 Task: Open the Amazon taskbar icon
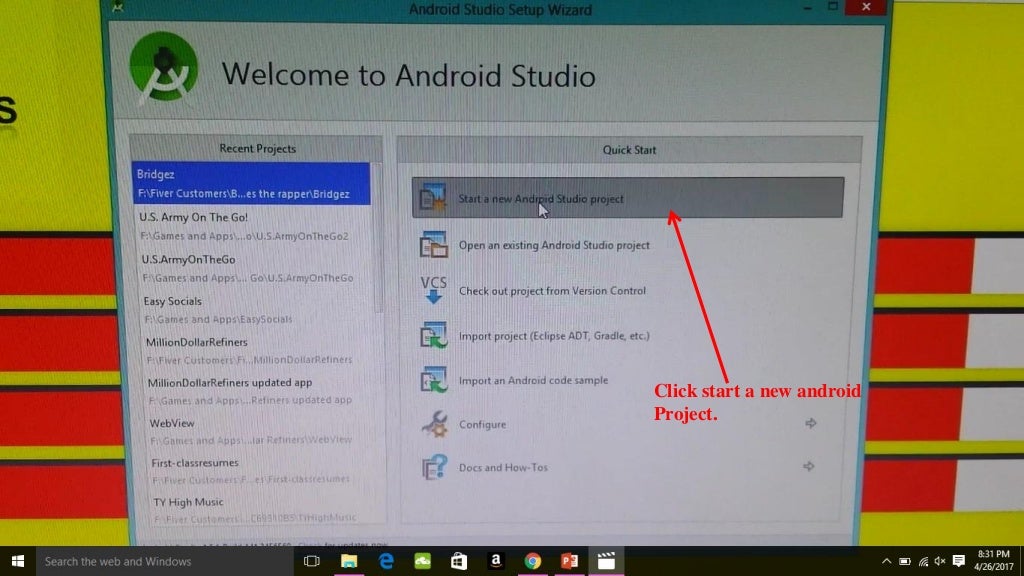(496, 561)
